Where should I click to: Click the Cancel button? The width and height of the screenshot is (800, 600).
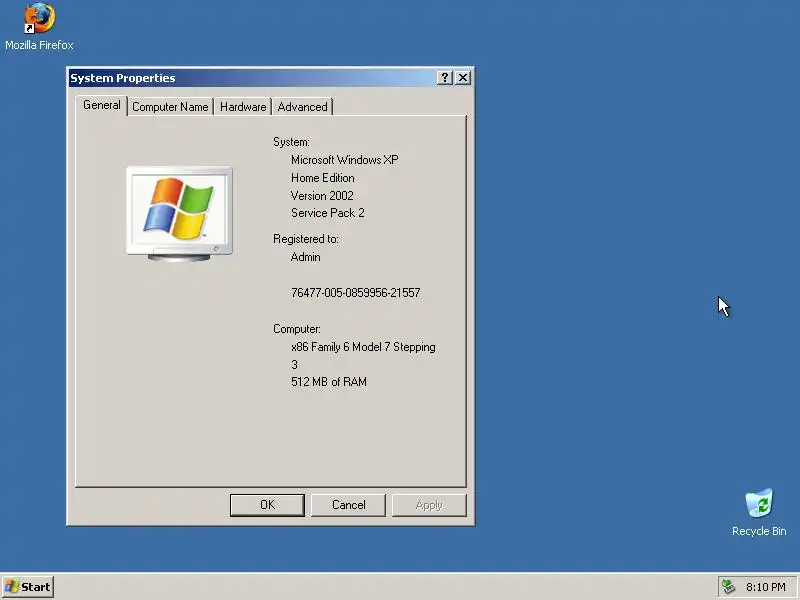pos(348,505)
